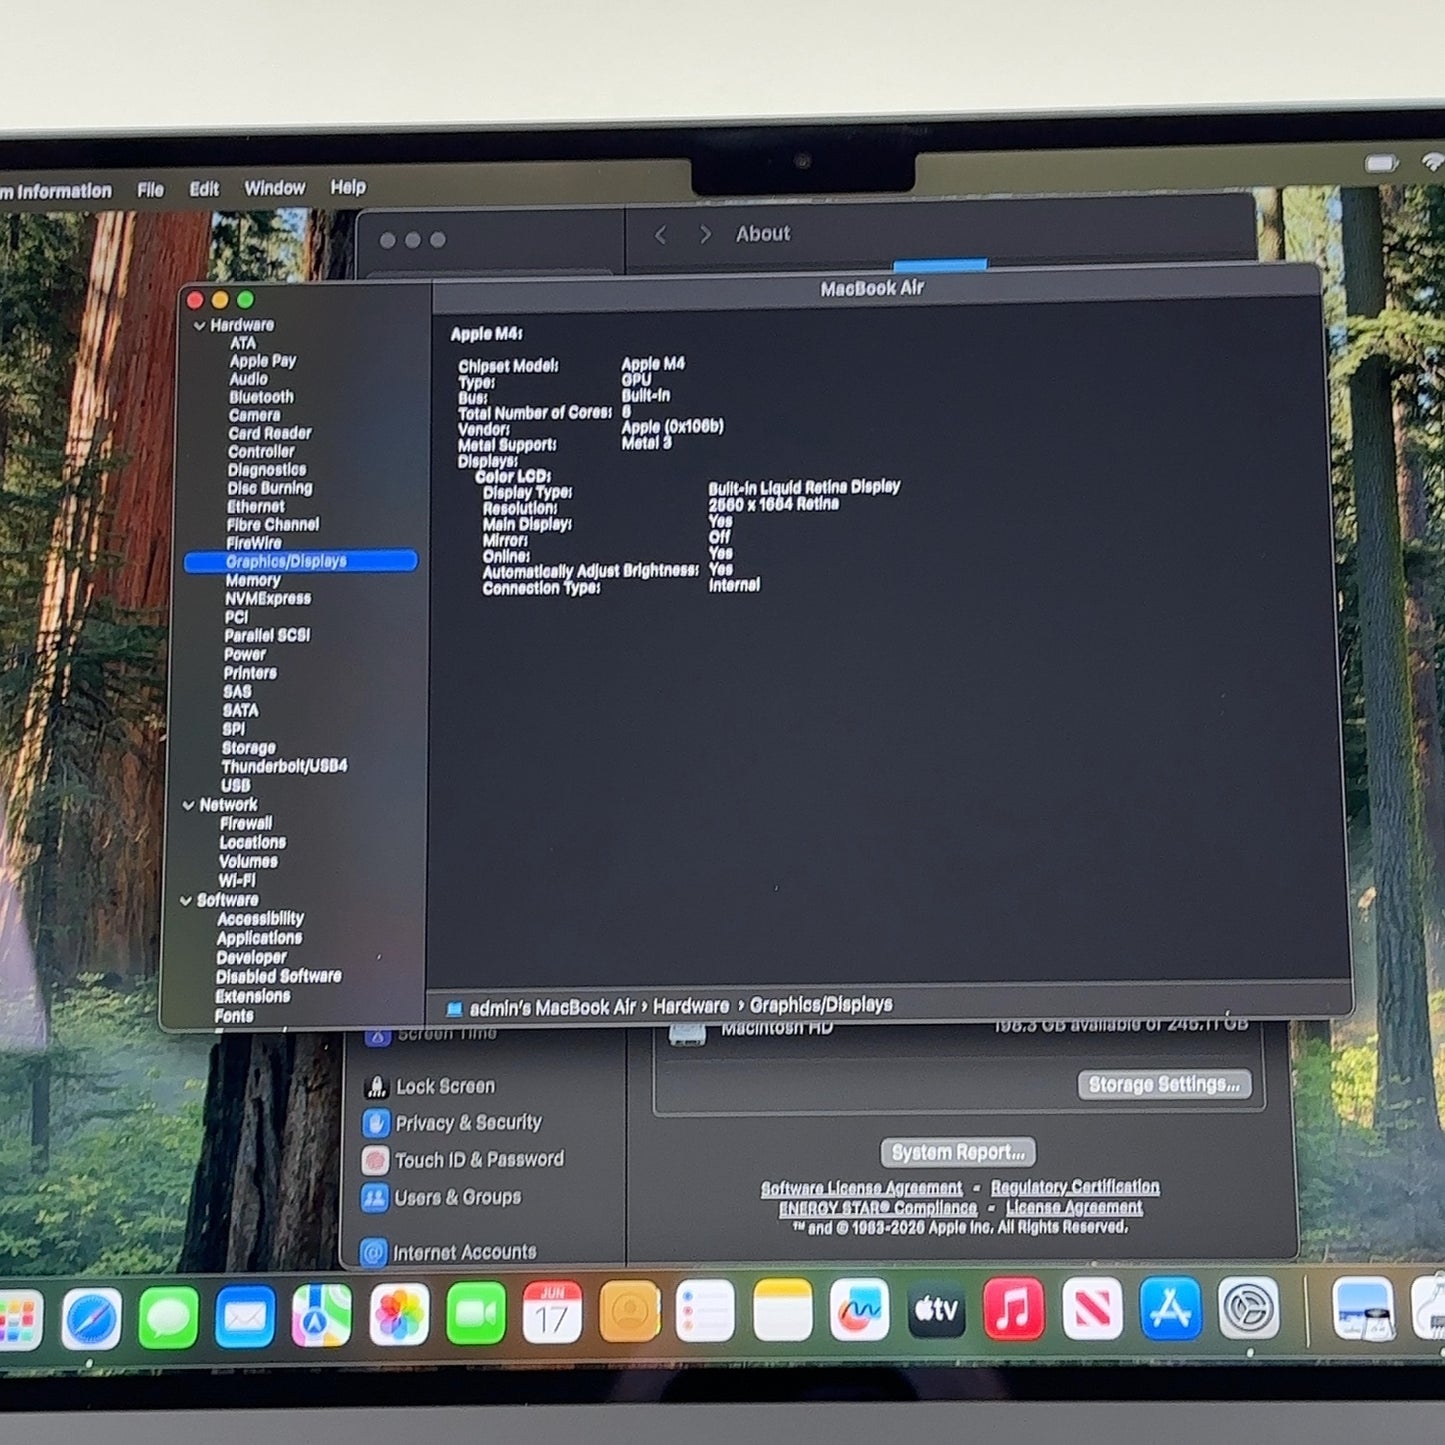This screenshot has height=1445, width=1445.
Task: Launch Music from the Dock
Action: 1013,1308
